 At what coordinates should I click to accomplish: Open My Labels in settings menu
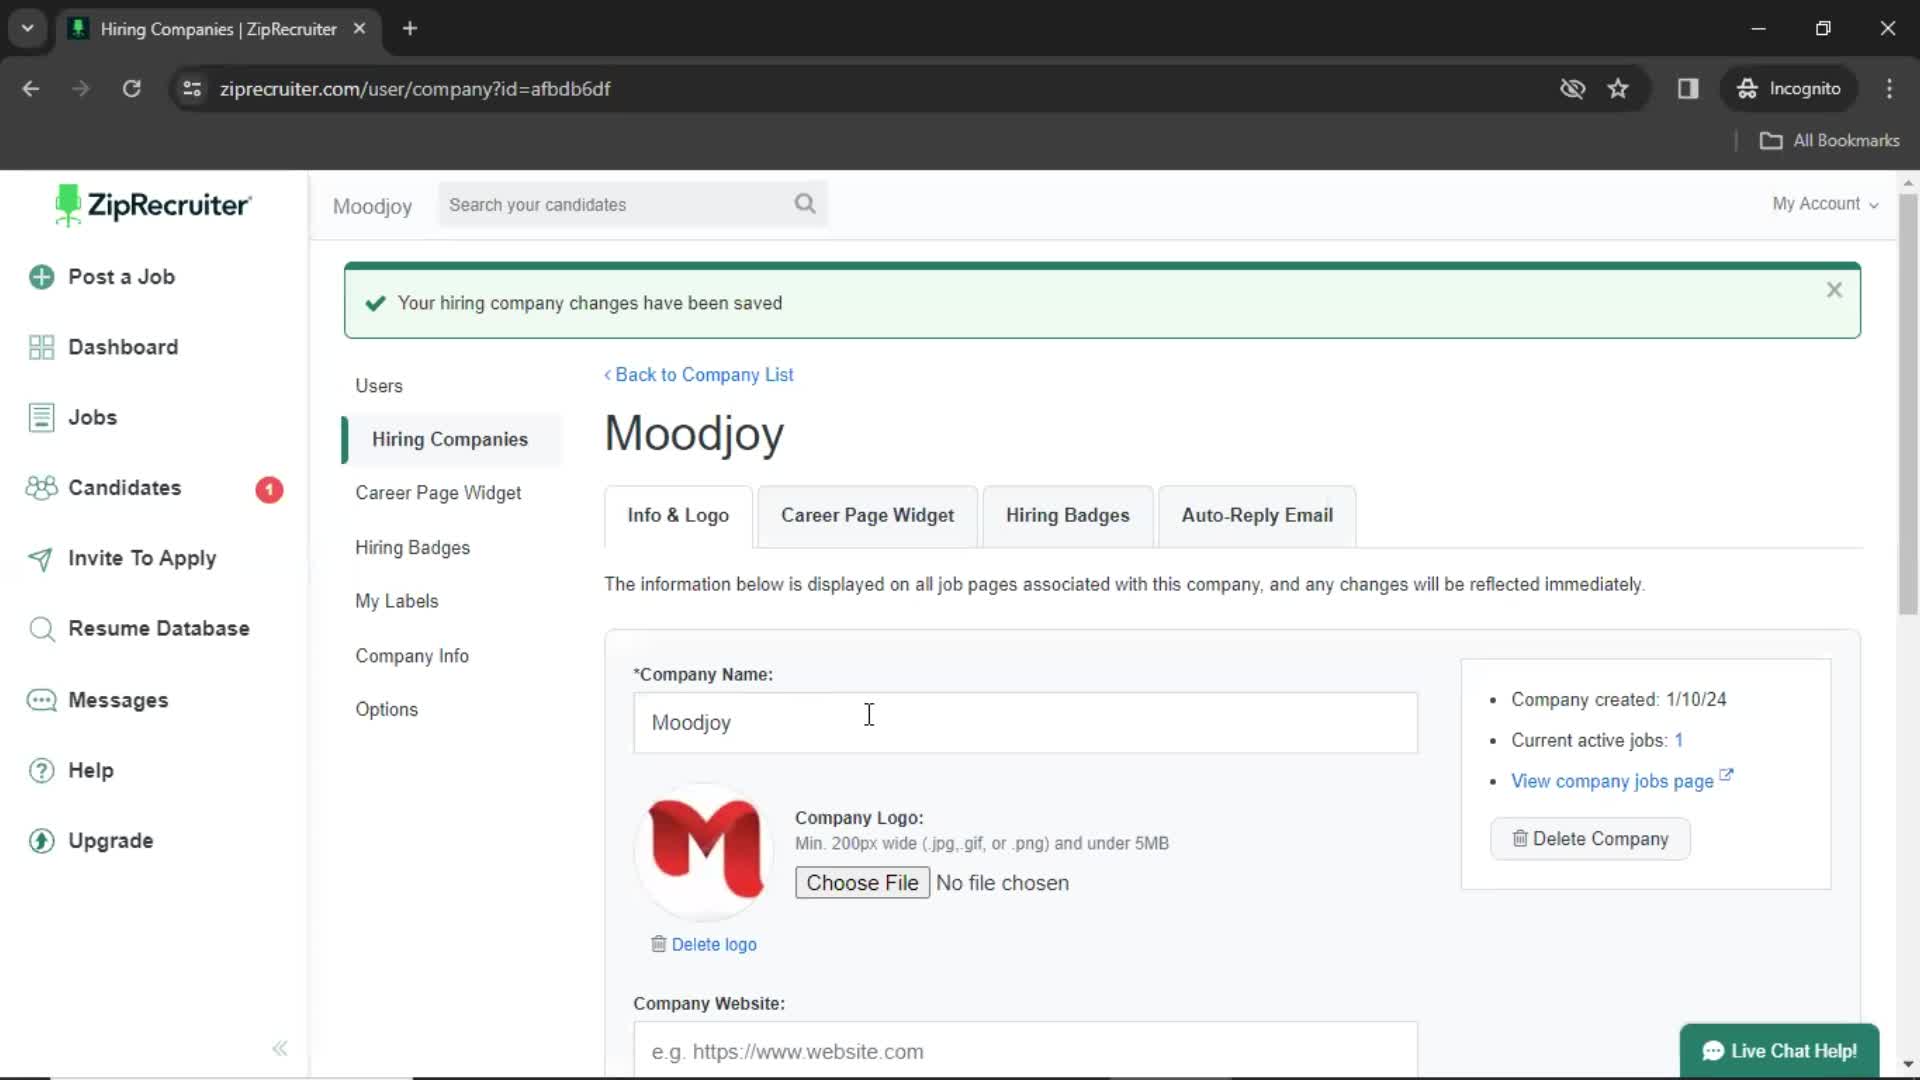click(x=397, y=601)
